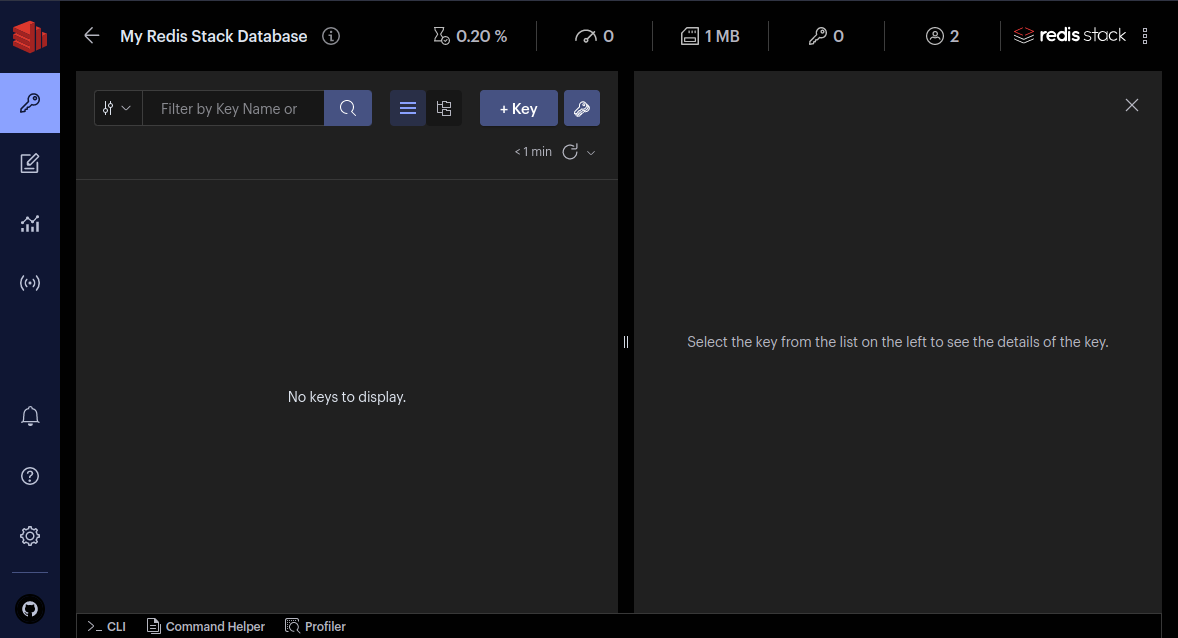
Task: Switch to list view of keys
Action: [x=408, y=108]
